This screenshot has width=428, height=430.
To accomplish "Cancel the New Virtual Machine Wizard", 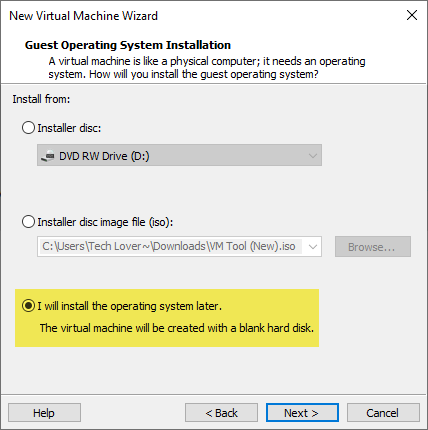I will click(383, 413).
